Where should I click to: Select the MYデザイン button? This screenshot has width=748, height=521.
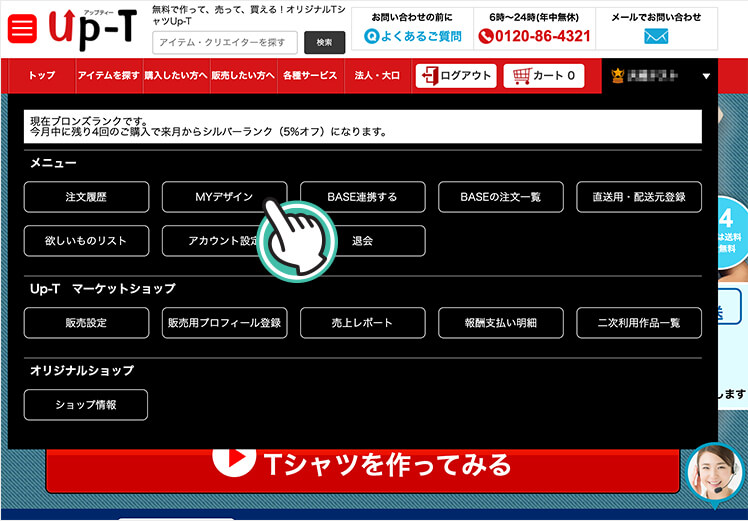(224, 197)
